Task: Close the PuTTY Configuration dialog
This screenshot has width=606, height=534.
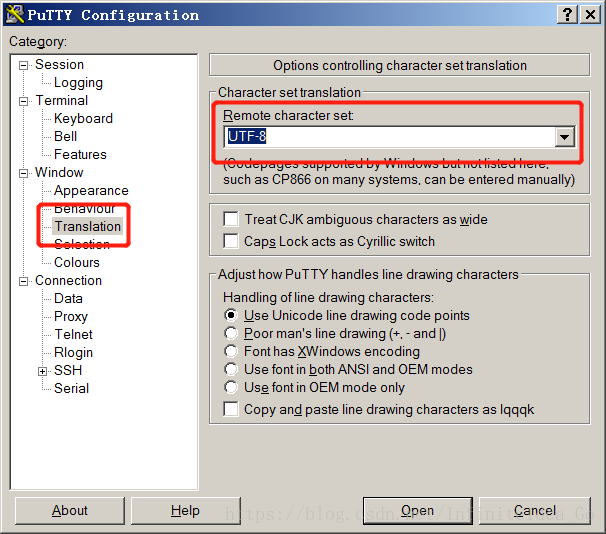Action: (x=591, y=15)
